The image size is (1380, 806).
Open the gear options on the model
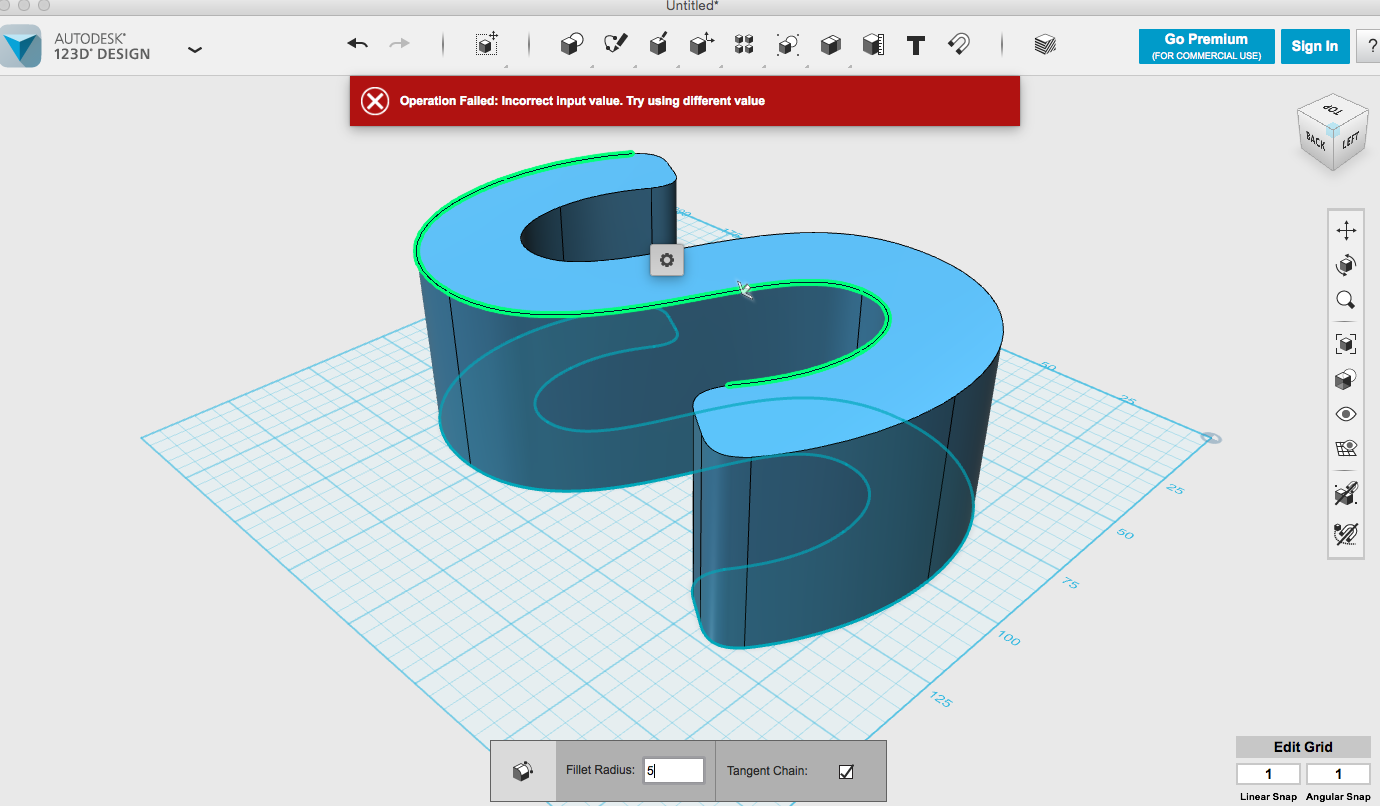(667, 260)
